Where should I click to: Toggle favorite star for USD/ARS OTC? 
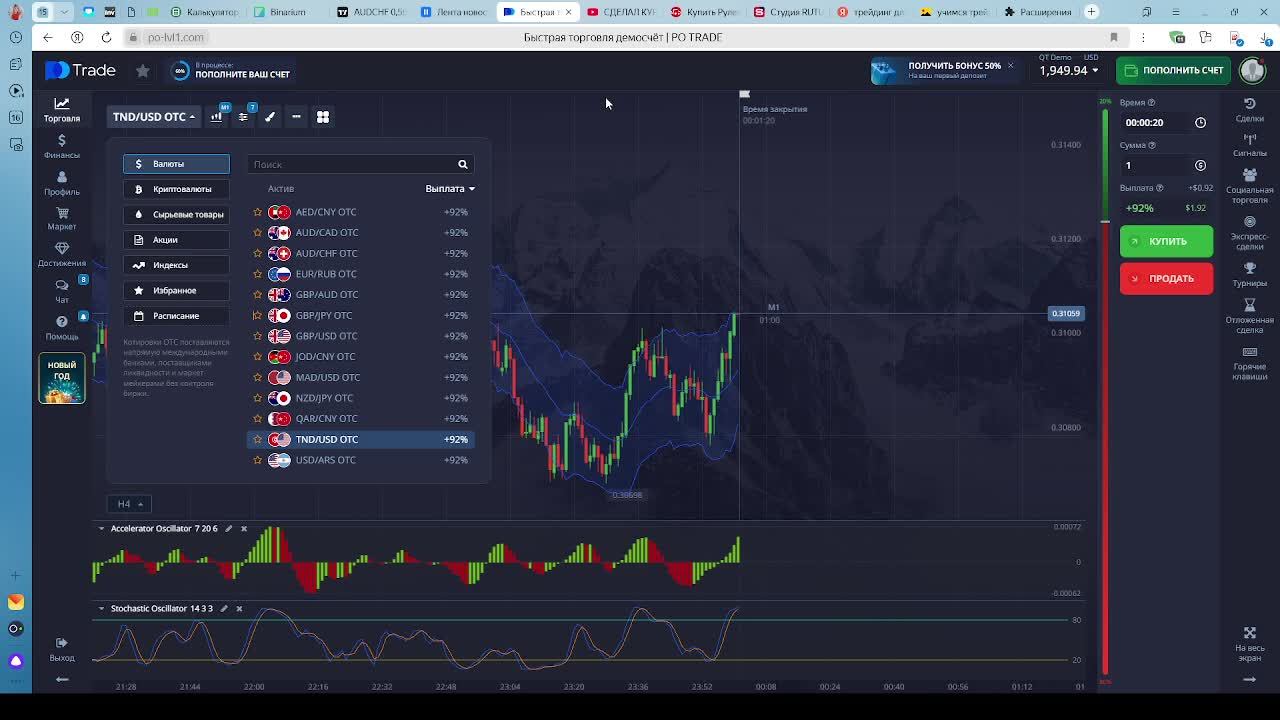click(257, 460)
